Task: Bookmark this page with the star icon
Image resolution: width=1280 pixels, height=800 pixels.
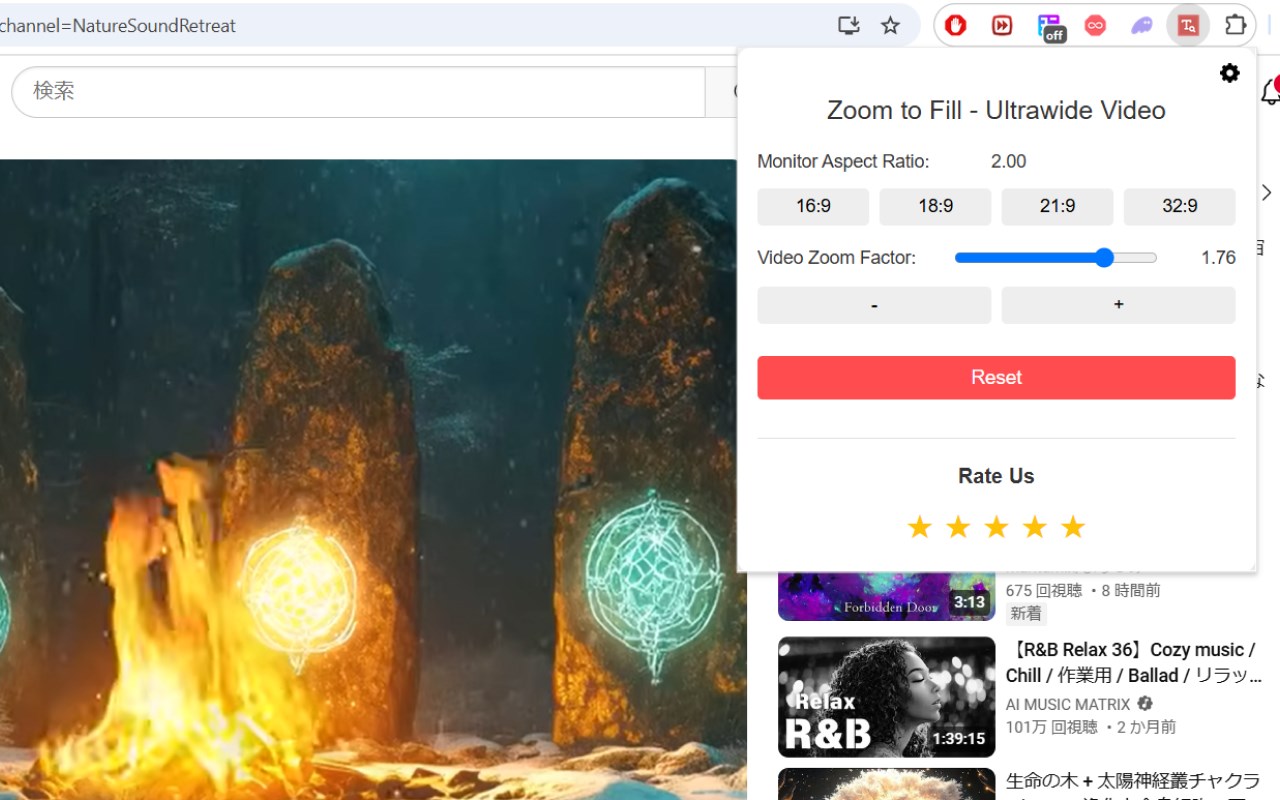Action: pyautogui.click(x=890, y=26)
